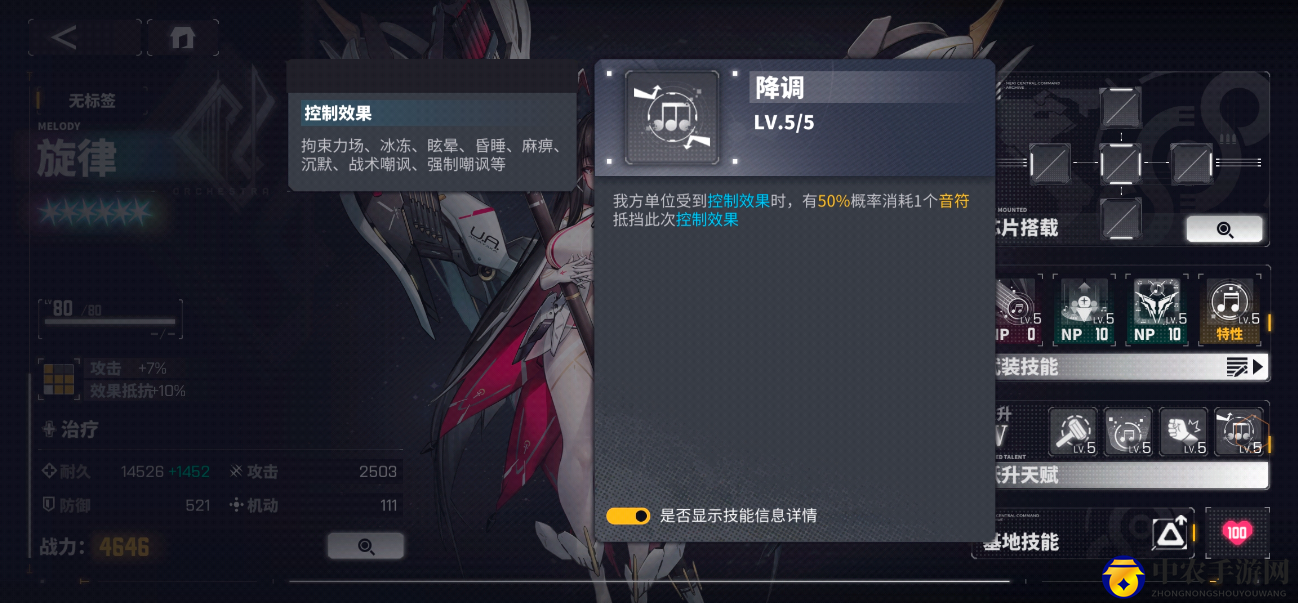The height and width of the screenshot is (603, 1298).
Task: Select the skull armor skill NP 10
Action: click(1158, 311)
